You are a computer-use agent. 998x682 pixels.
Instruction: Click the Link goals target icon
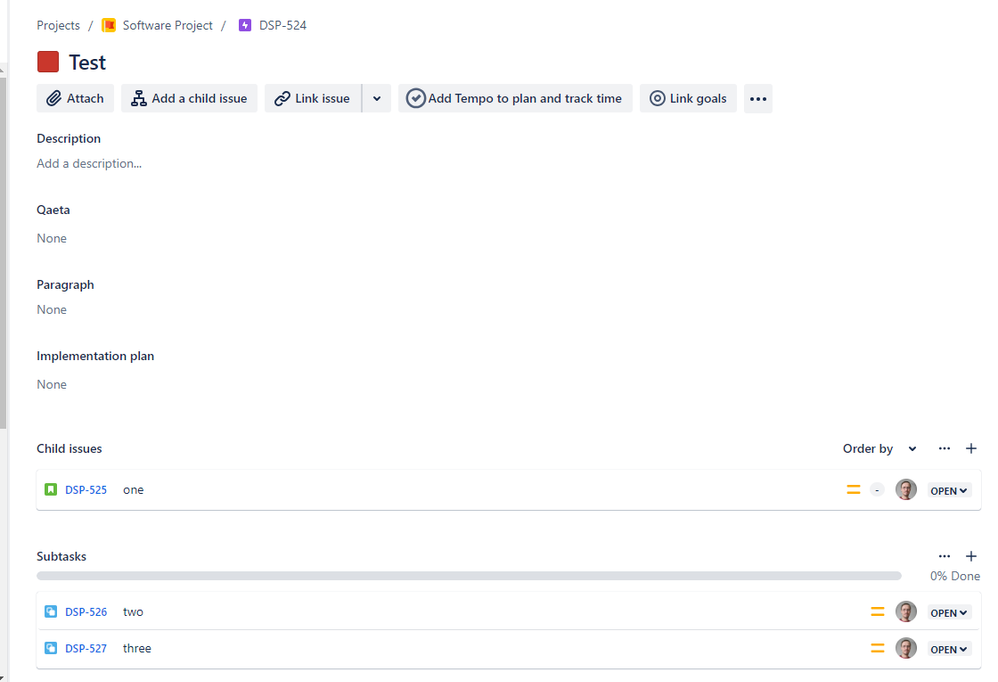point(658,98)
